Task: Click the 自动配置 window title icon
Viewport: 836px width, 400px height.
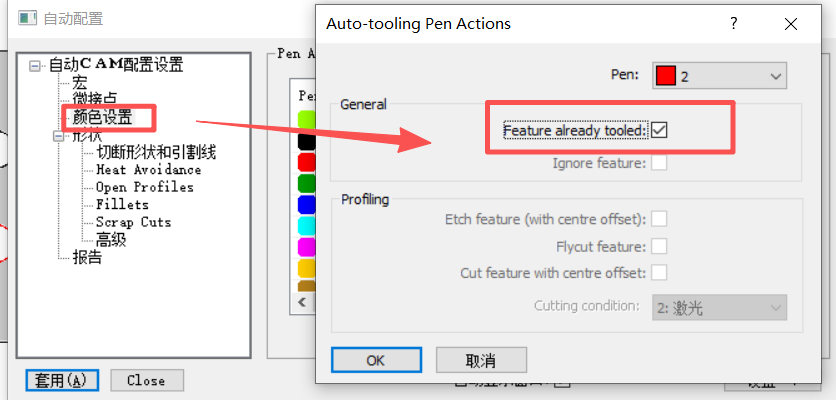Action: pyautogui.click(x=28, y=18)
